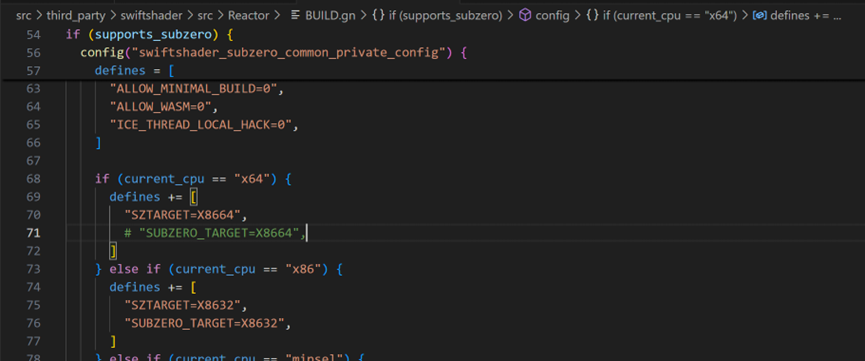Select 'if (current_cpu == "x64")' breadcrumb symbol
The image size is (865, 361).
tap(670, 16)
